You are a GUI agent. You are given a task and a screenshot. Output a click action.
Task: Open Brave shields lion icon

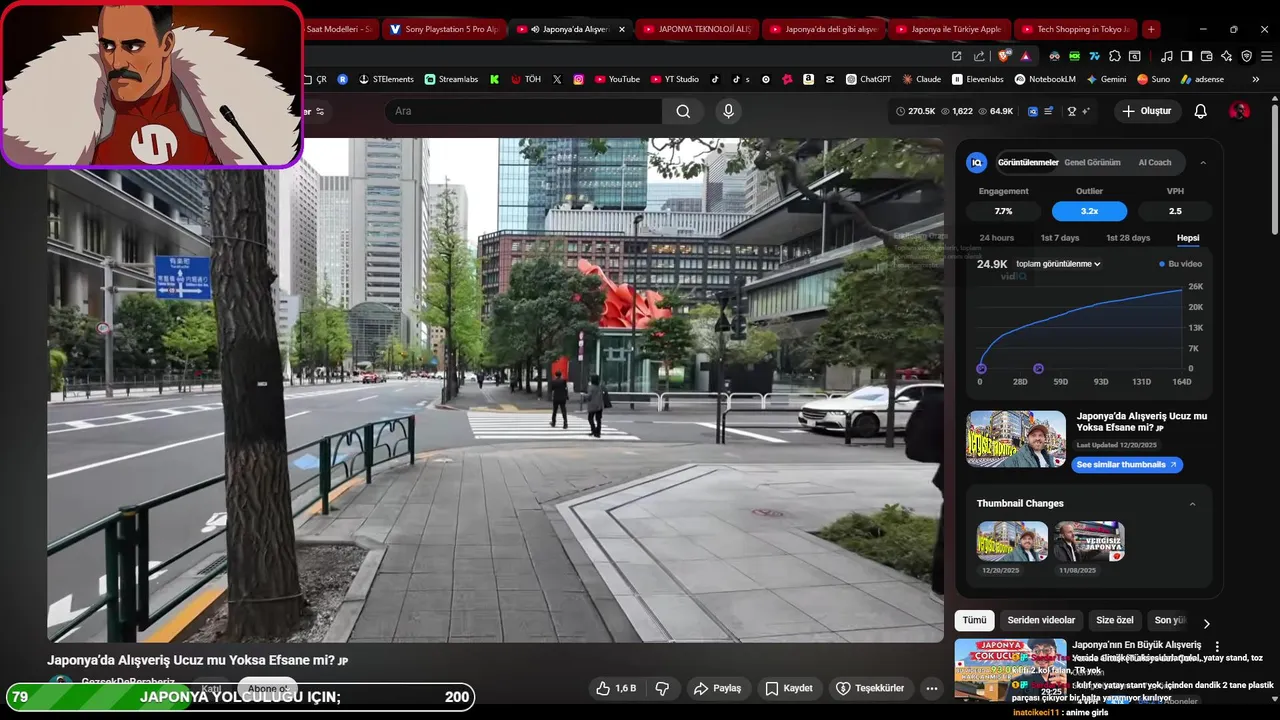pos(1004,56)
